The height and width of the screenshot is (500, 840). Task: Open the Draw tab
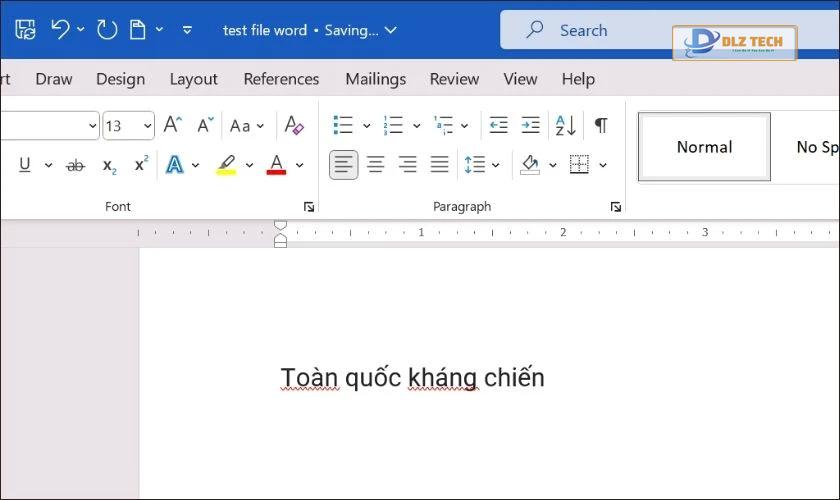click(x=54, y=79)
